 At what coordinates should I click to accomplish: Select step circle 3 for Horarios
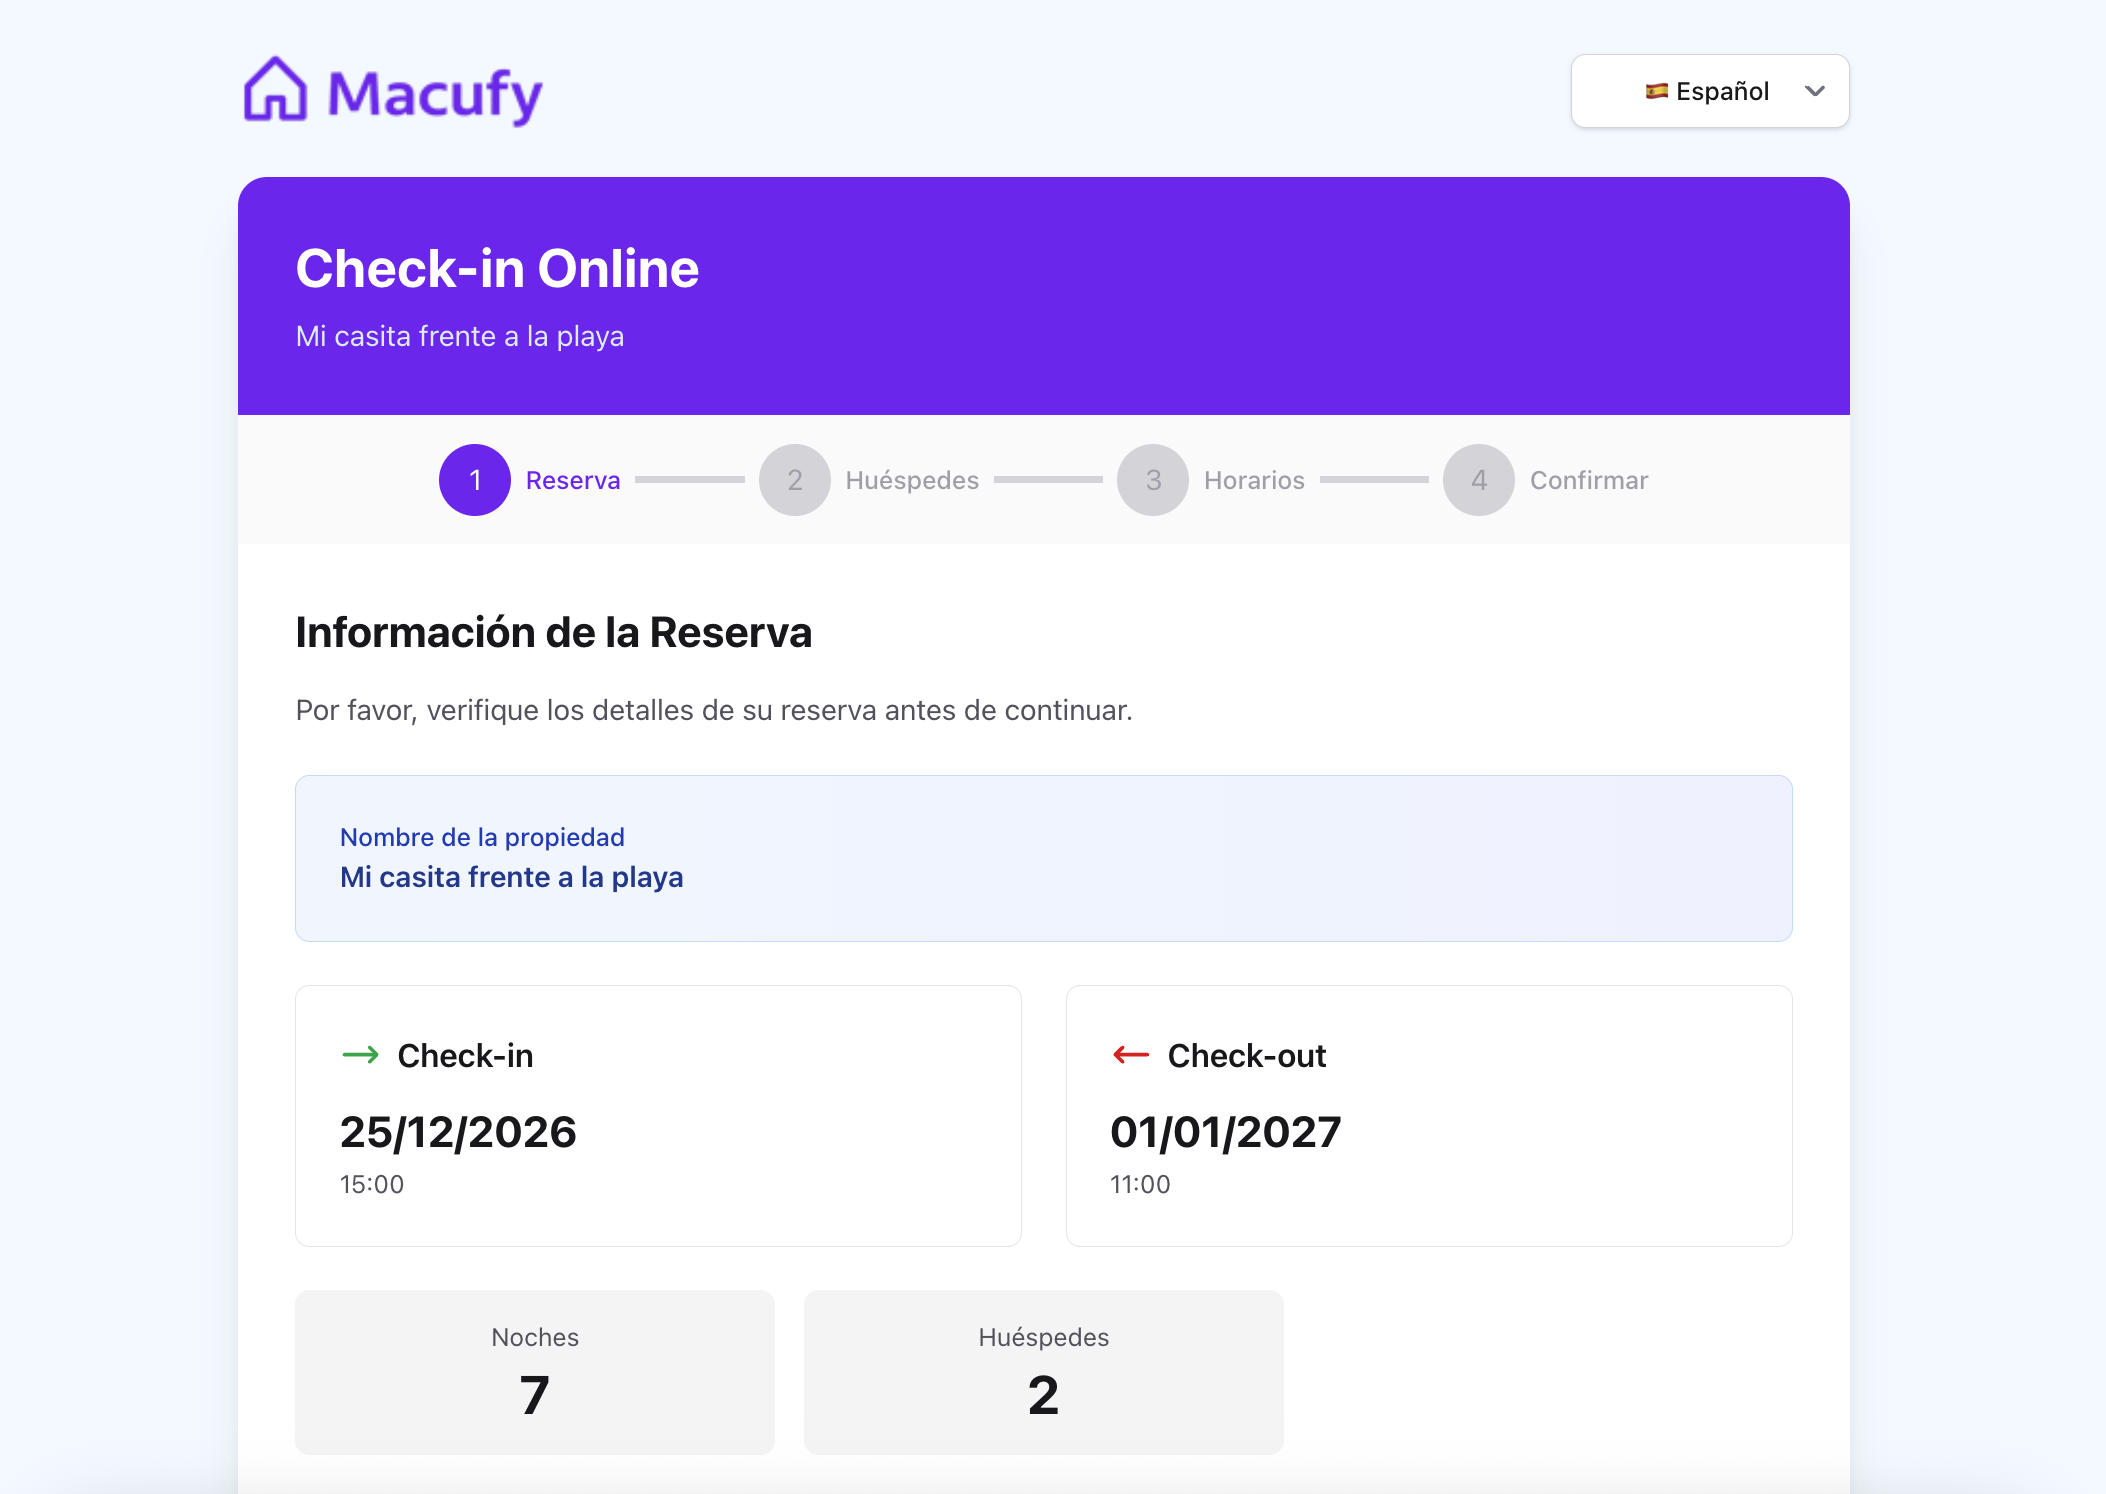click(x=1152, y=480)
